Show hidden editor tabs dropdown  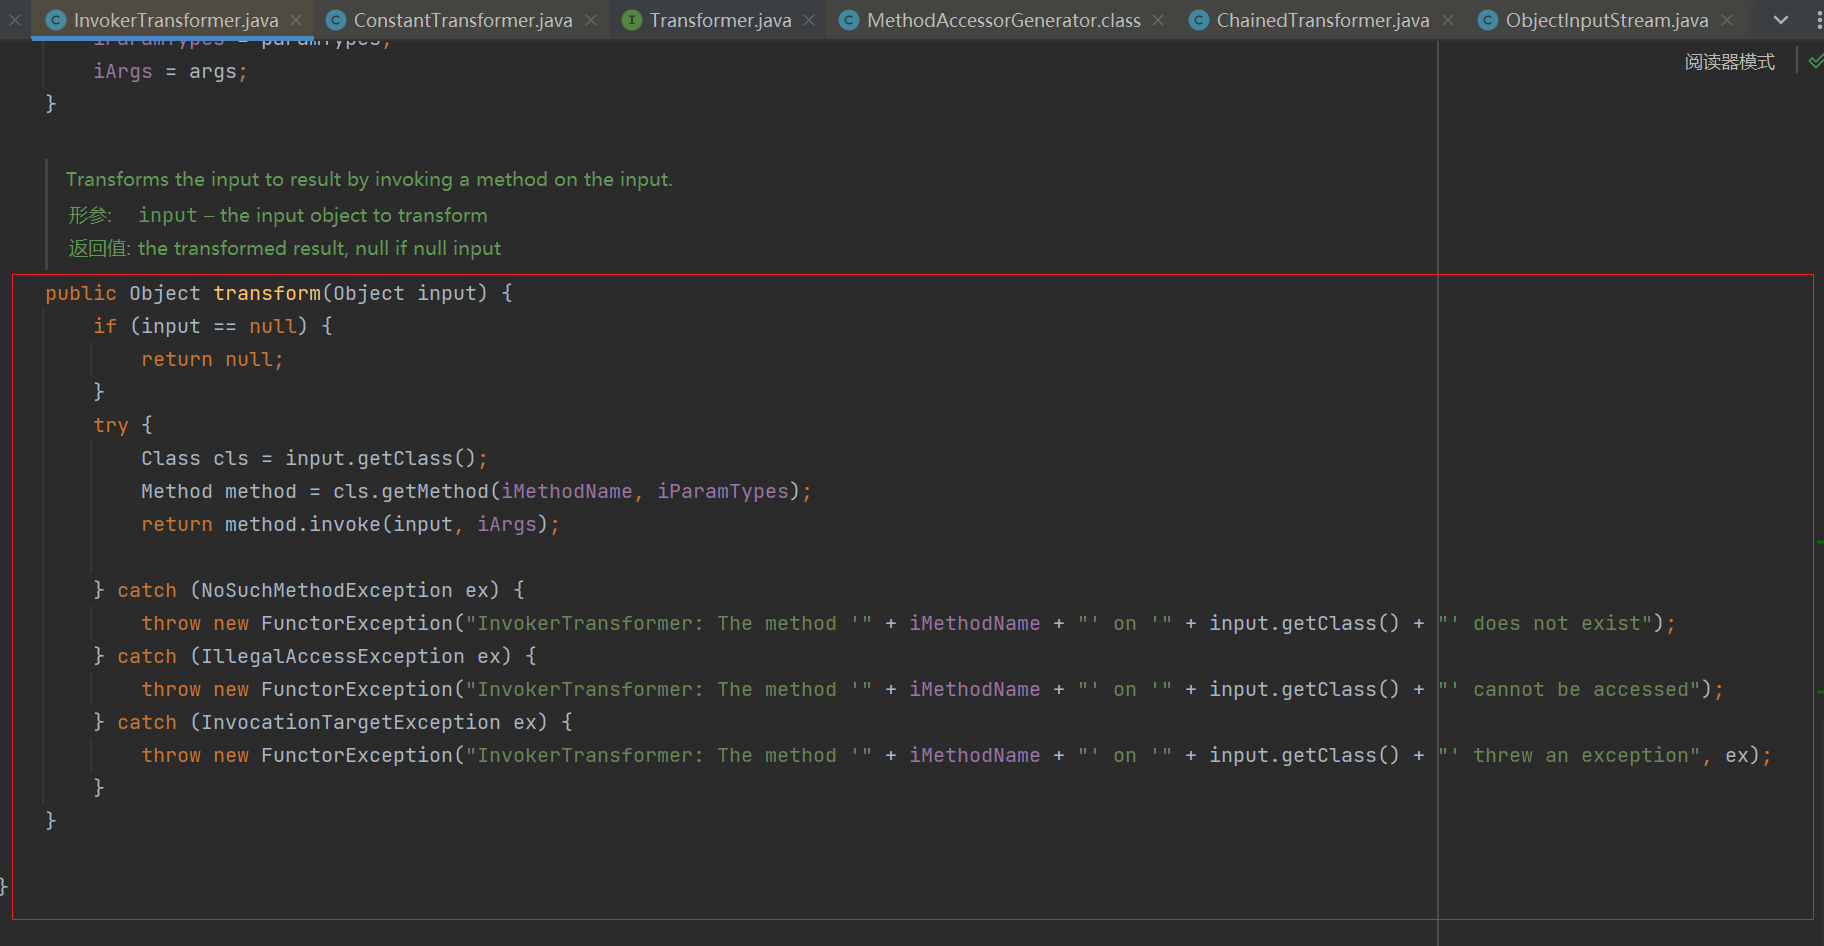click(1781, 20)
